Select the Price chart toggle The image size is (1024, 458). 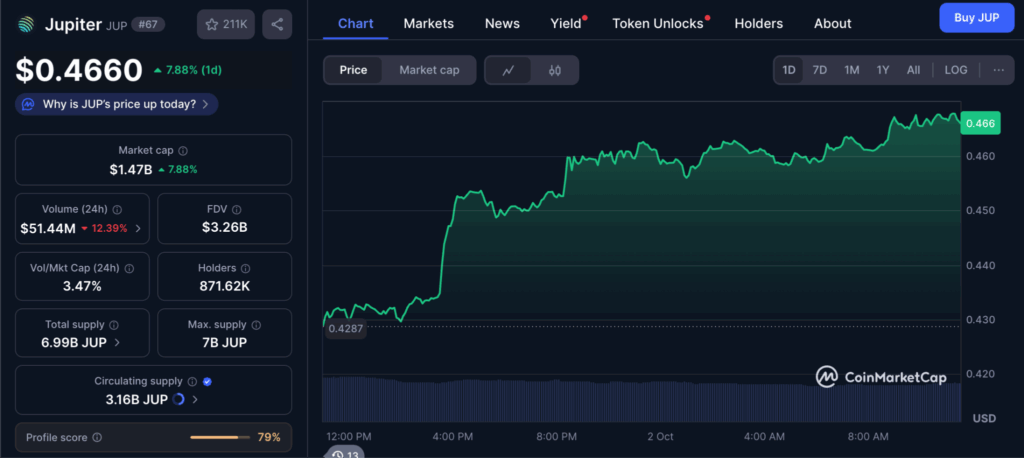353,70
